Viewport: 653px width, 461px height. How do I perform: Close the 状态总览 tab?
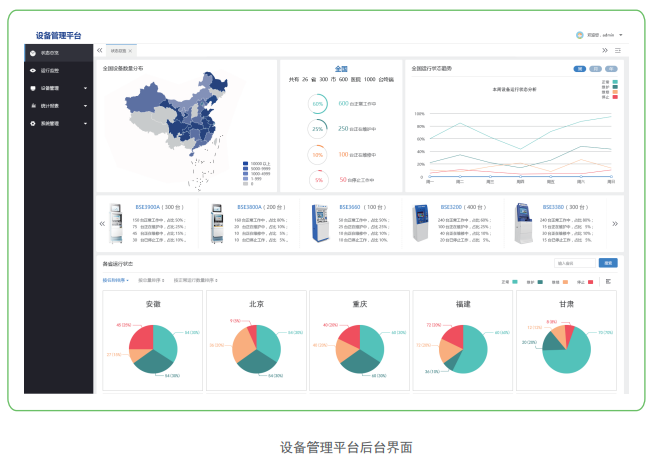point(130,50)
